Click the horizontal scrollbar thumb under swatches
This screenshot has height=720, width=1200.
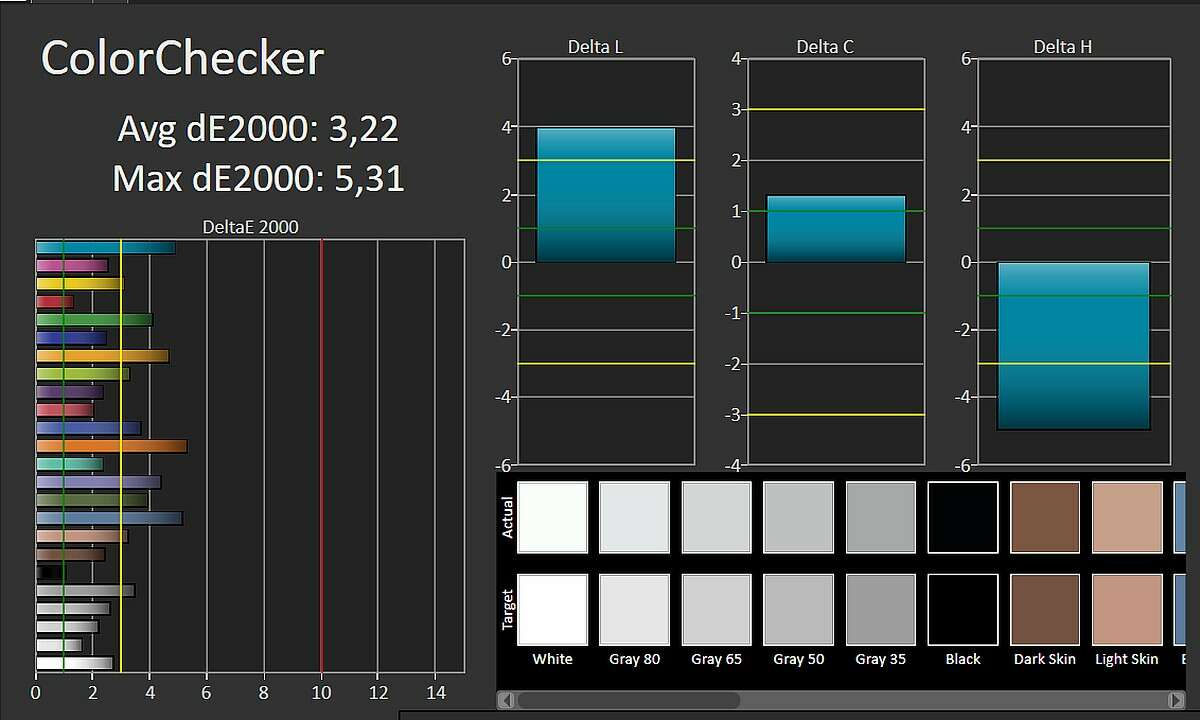(628, 700)
